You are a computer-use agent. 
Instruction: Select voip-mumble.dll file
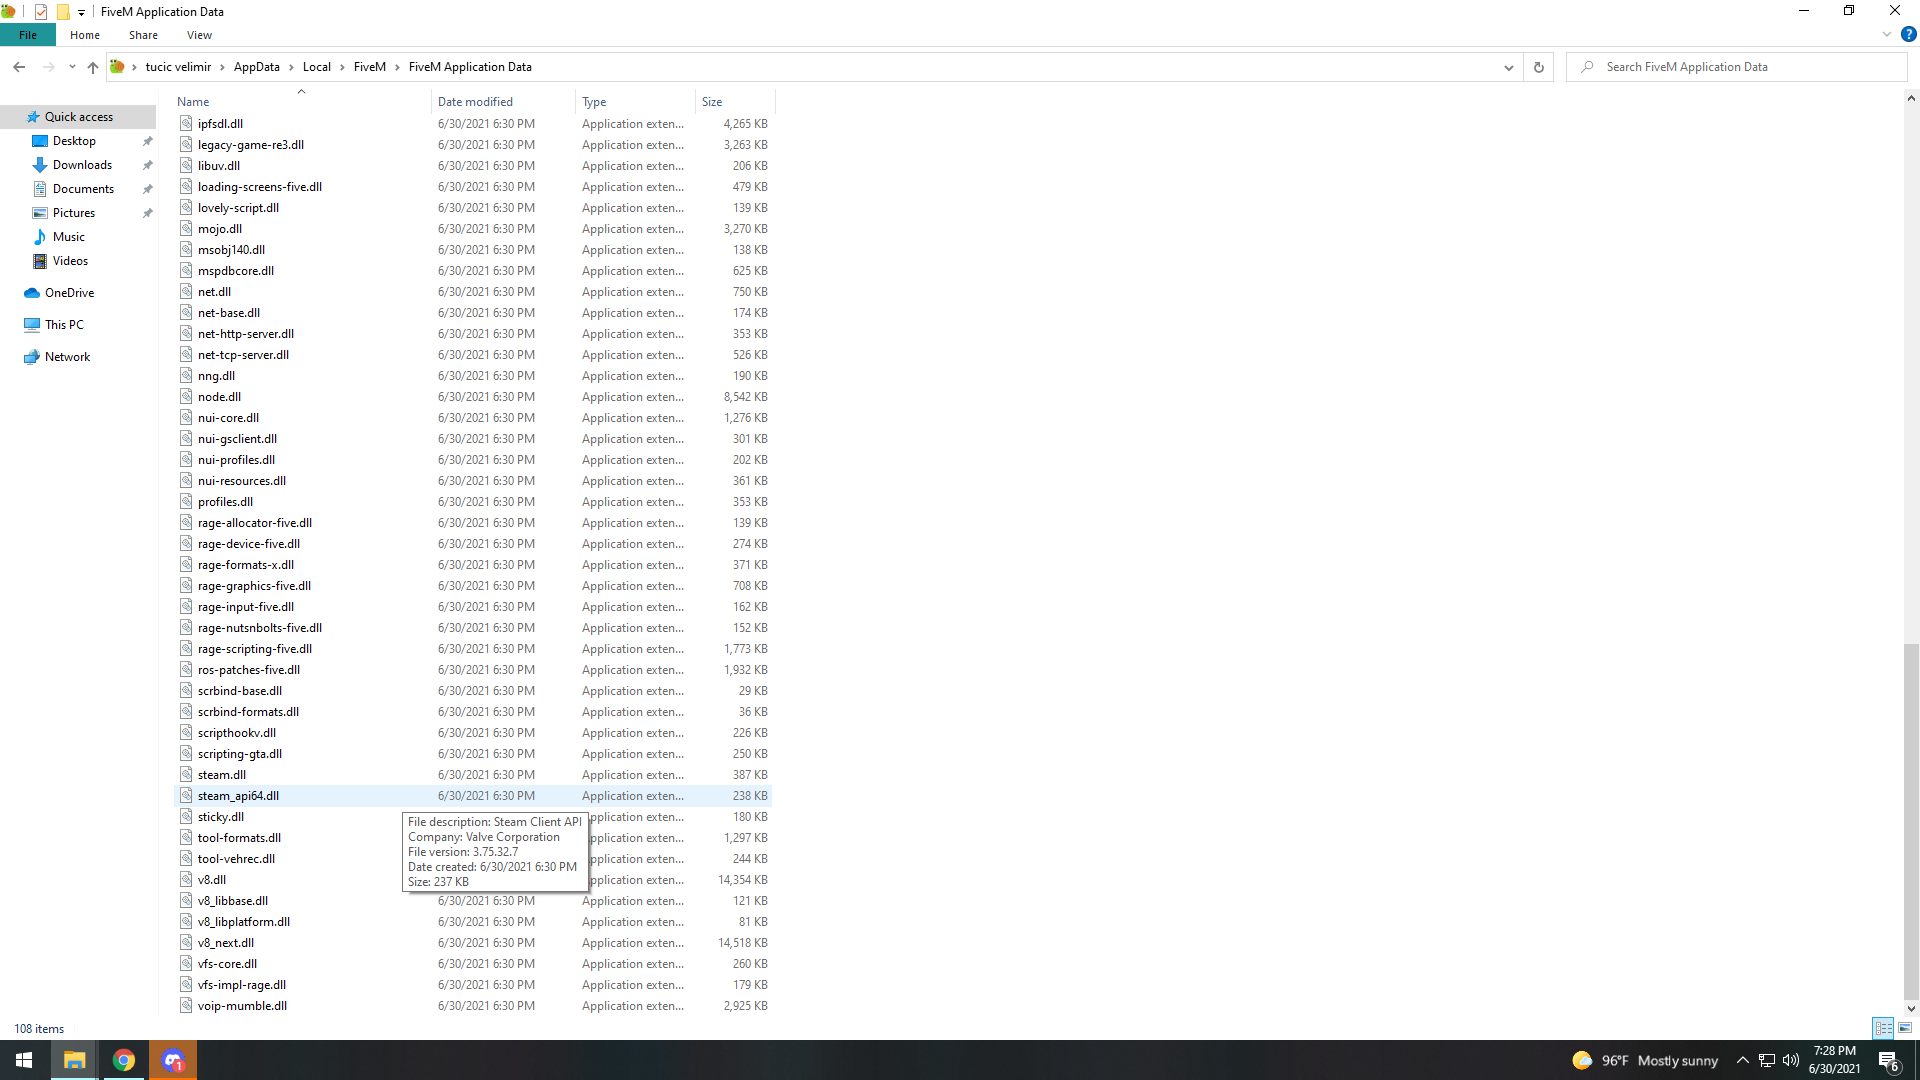tap(473, 1006)
